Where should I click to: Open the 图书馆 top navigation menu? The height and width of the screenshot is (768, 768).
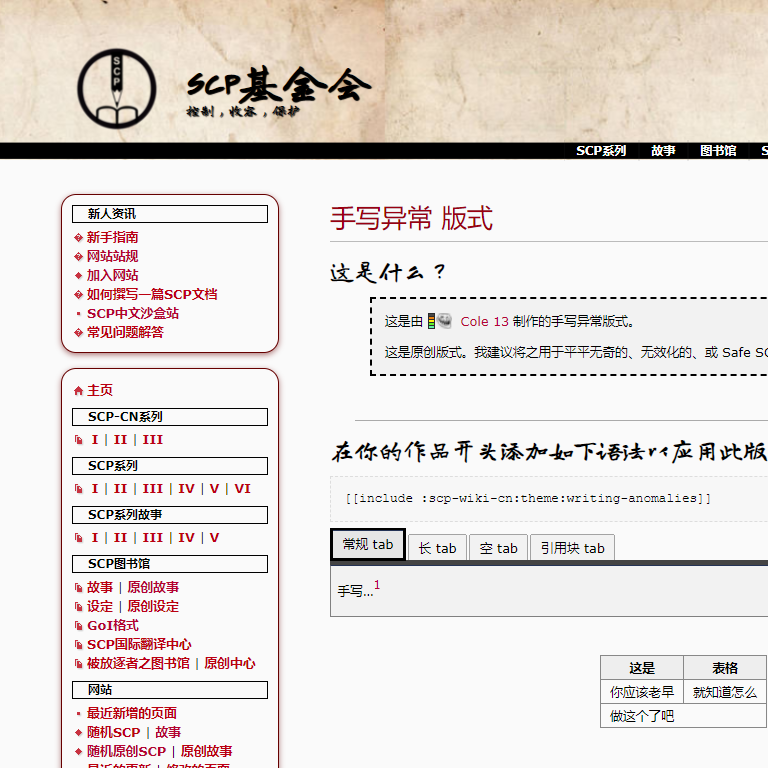tap(718, 151)
